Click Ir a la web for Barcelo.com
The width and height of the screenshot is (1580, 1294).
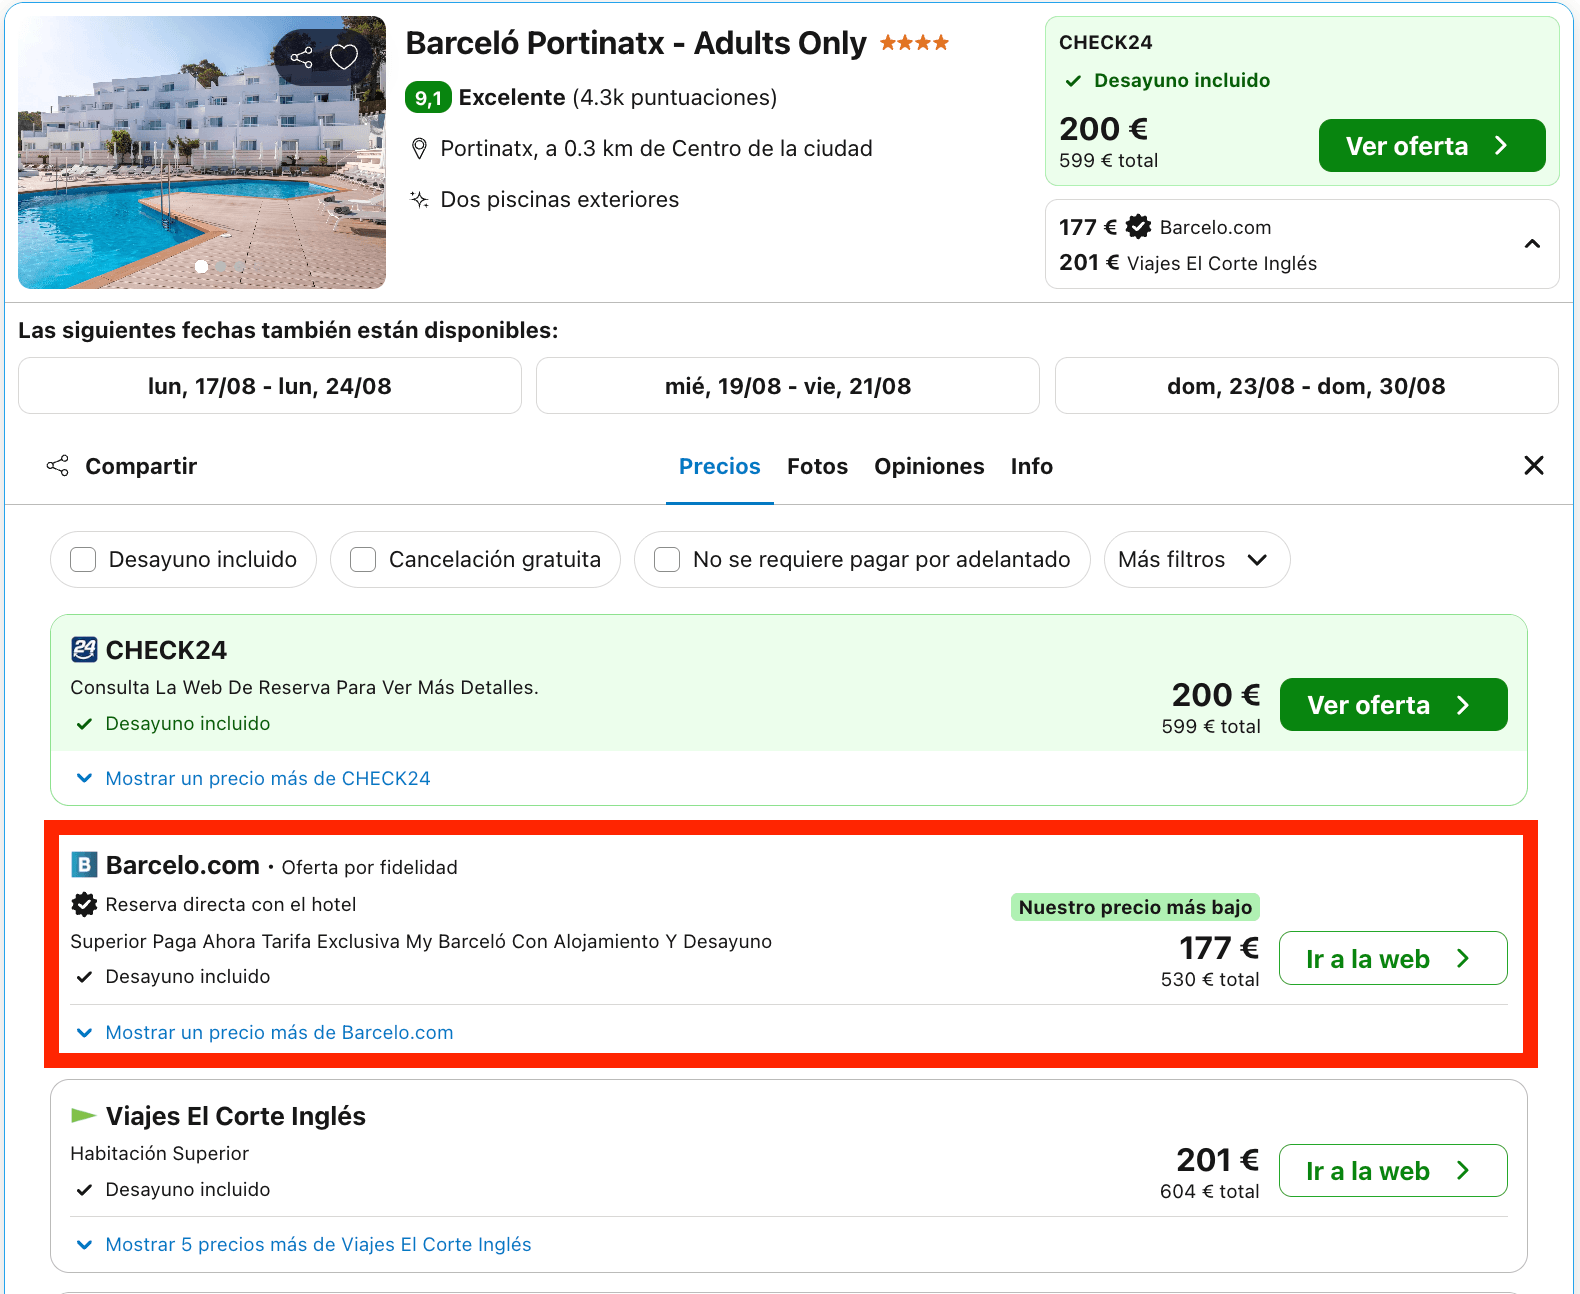[x=1393, y=958]
